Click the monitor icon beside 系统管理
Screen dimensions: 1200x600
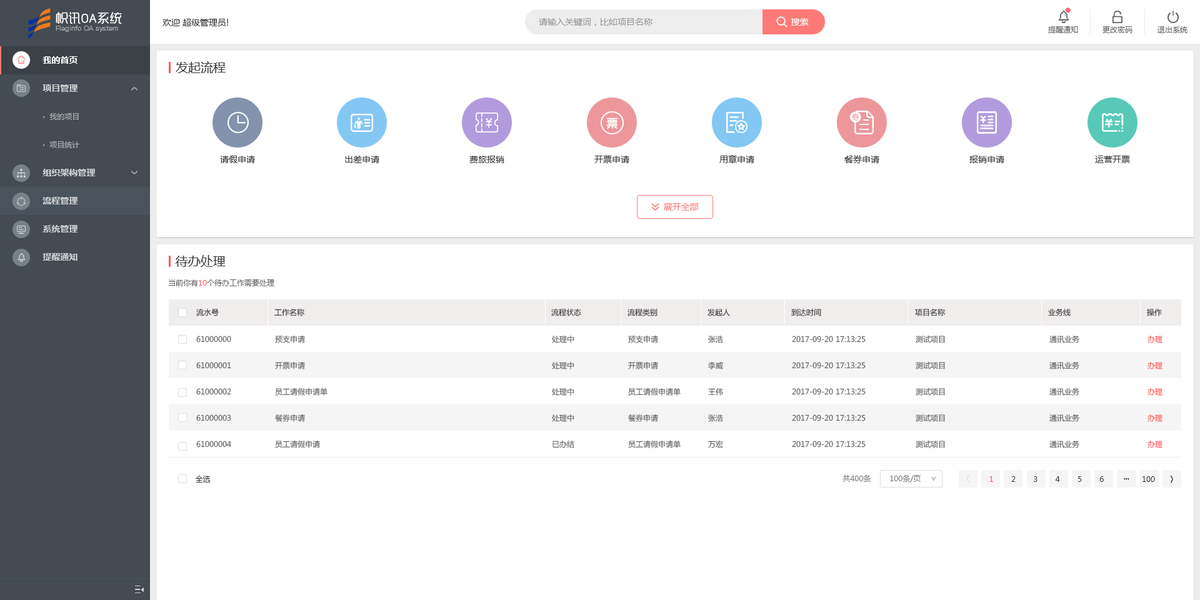pyautogui.click(x=21, y=229)
